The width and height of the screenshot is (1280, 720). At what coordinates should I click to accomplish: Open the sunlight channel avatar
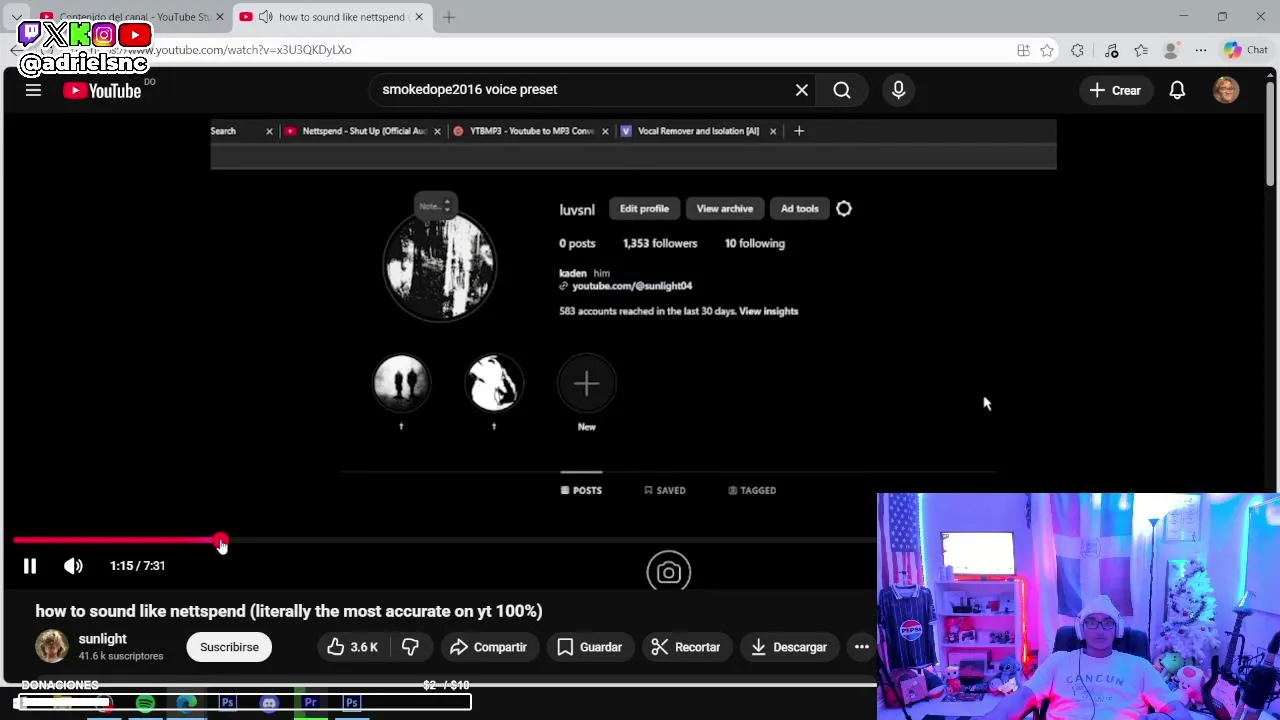click(52, 647)
